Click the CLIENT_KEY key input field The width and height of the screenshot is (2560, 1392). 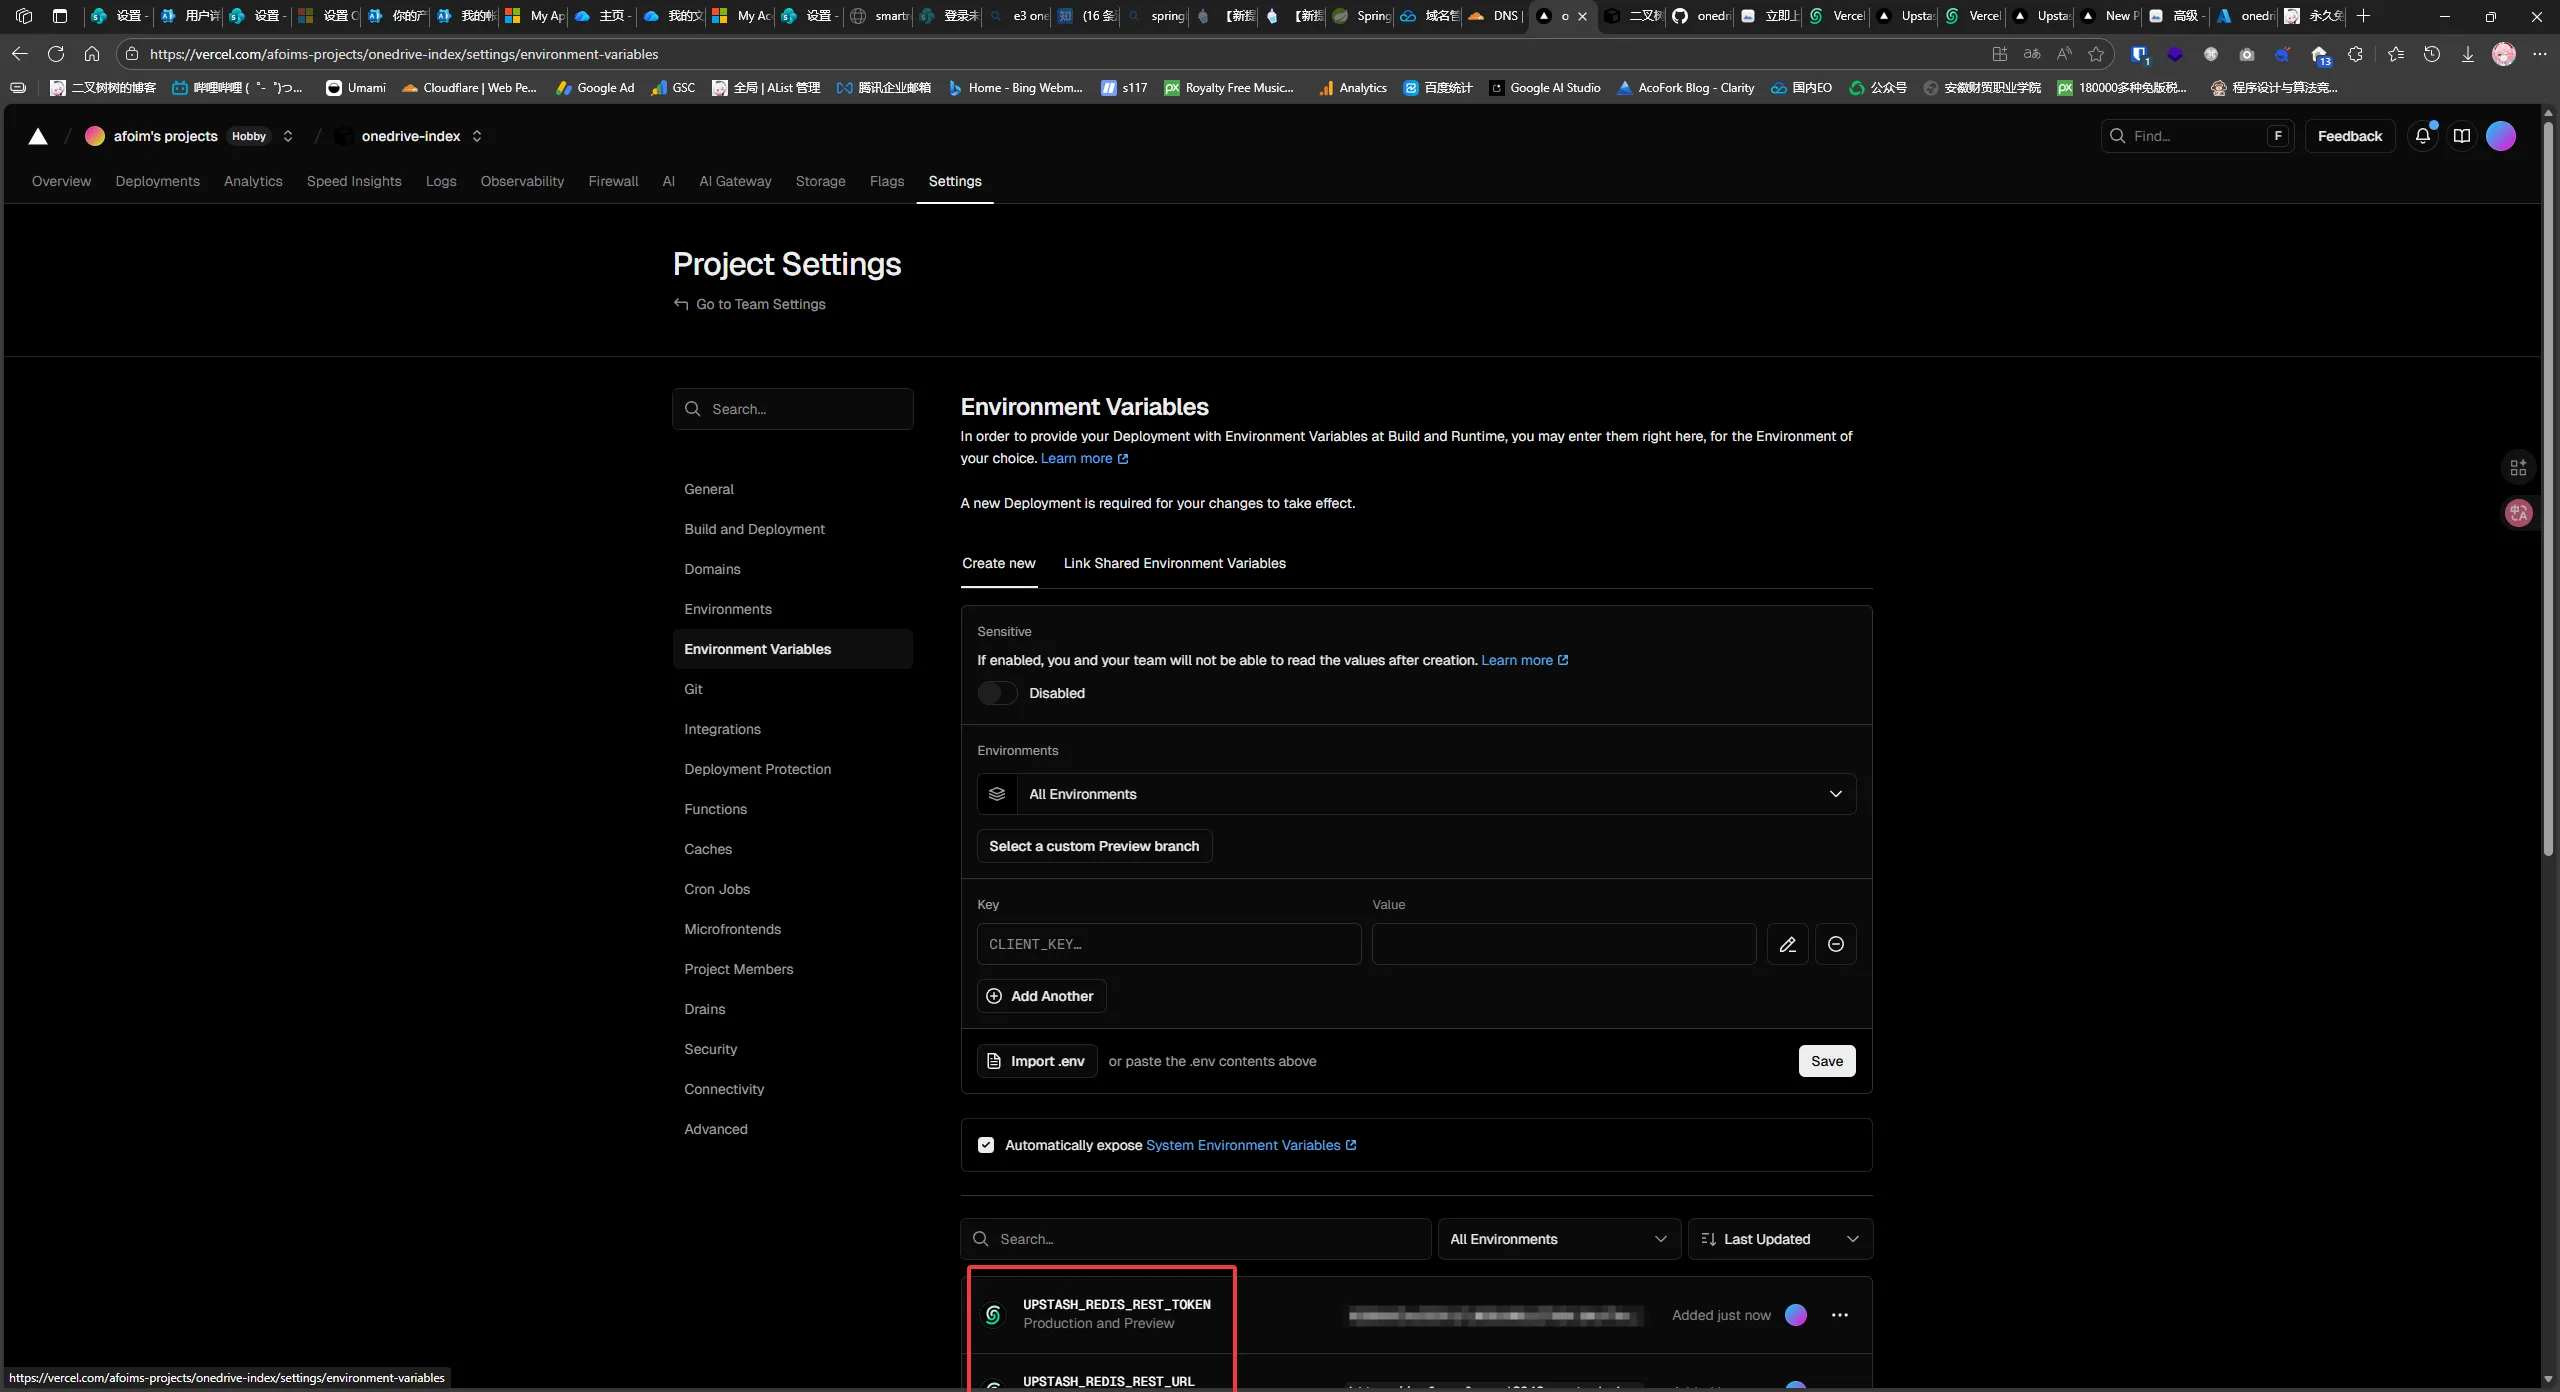point(1168,944)
